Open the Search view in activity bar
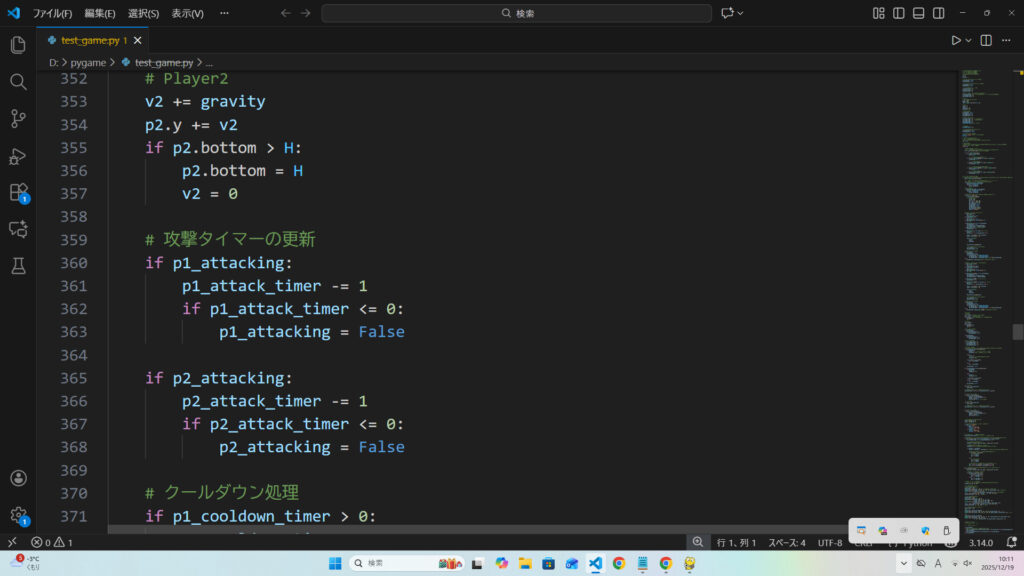 click(x=18, y=82)
